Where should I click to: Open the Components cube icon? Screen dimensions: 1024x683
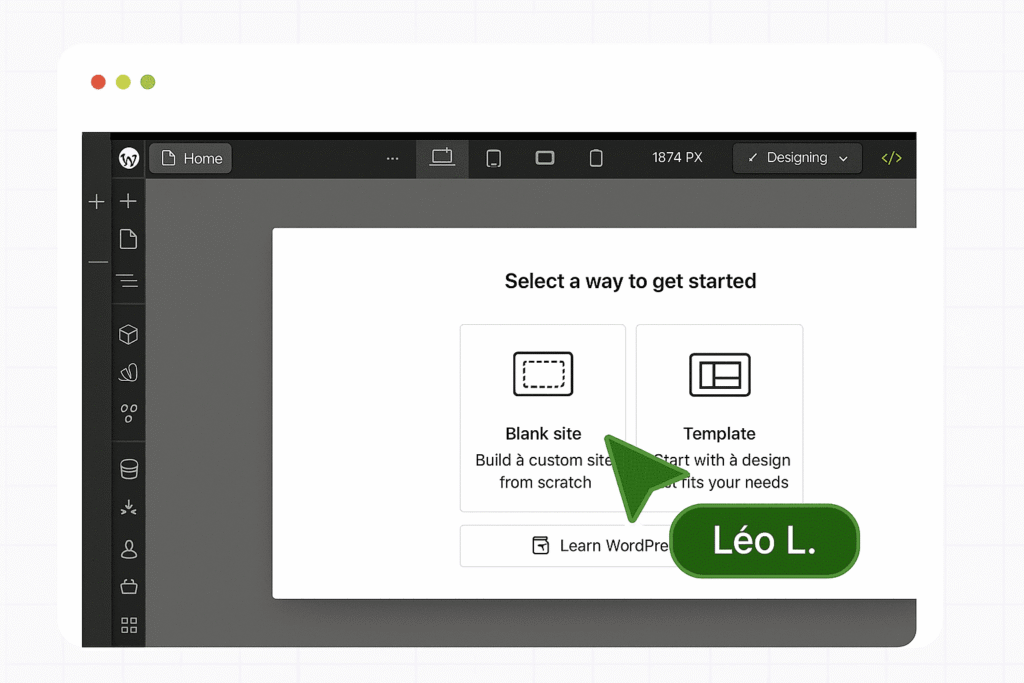(x=128, y=334)
